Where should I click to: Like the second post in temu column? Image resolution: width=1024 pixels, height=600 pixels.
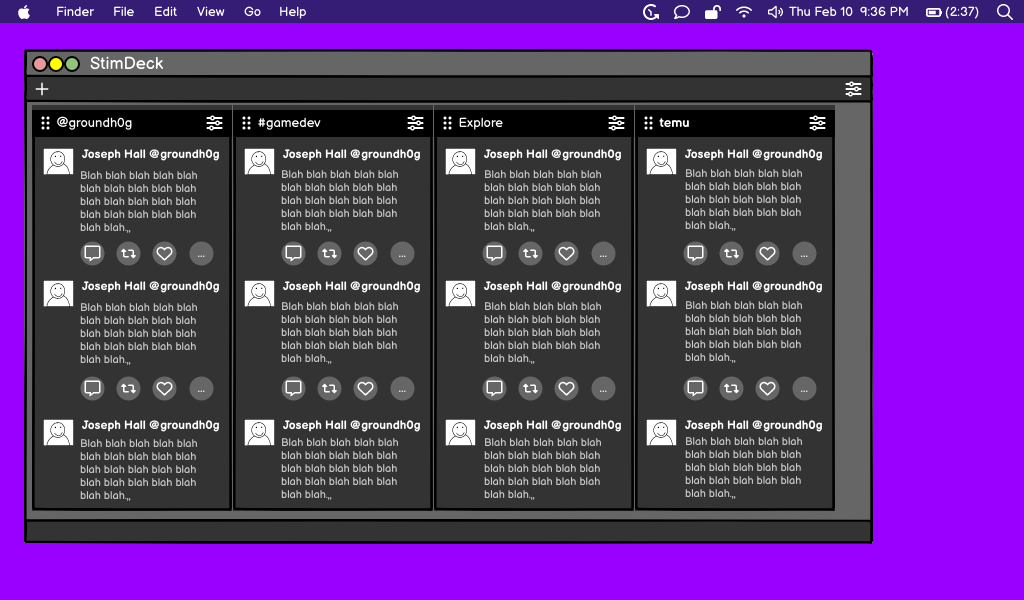(768, 388)
